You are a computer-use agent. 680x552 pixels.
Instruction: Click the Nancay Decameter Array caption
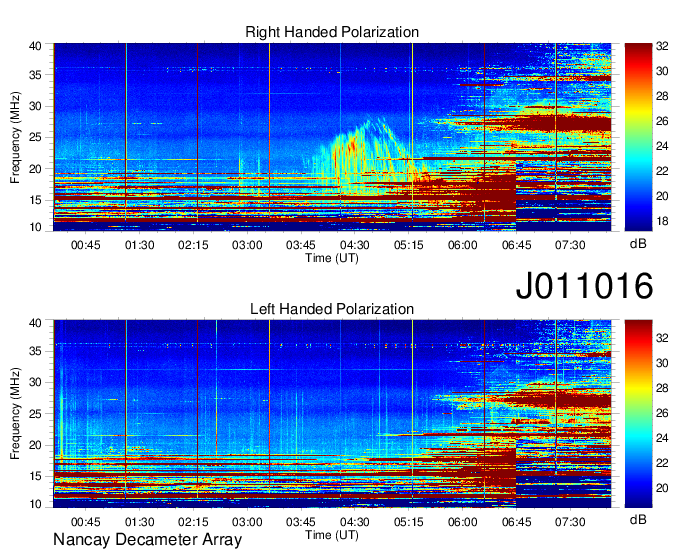pyautogui.click(x=147, y=540)
